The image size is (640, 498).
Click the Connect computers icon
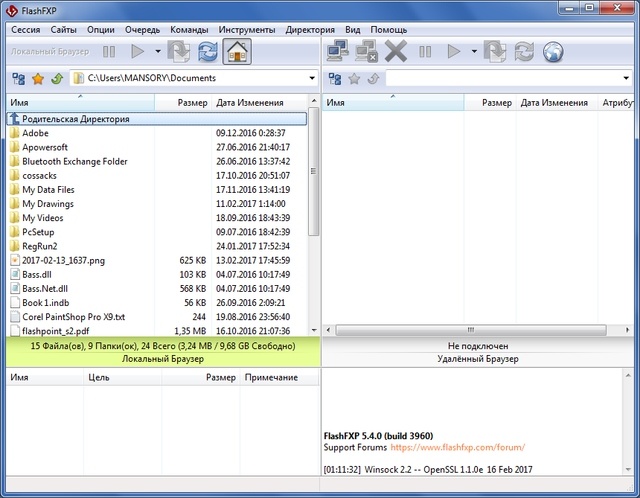[337, 51]
